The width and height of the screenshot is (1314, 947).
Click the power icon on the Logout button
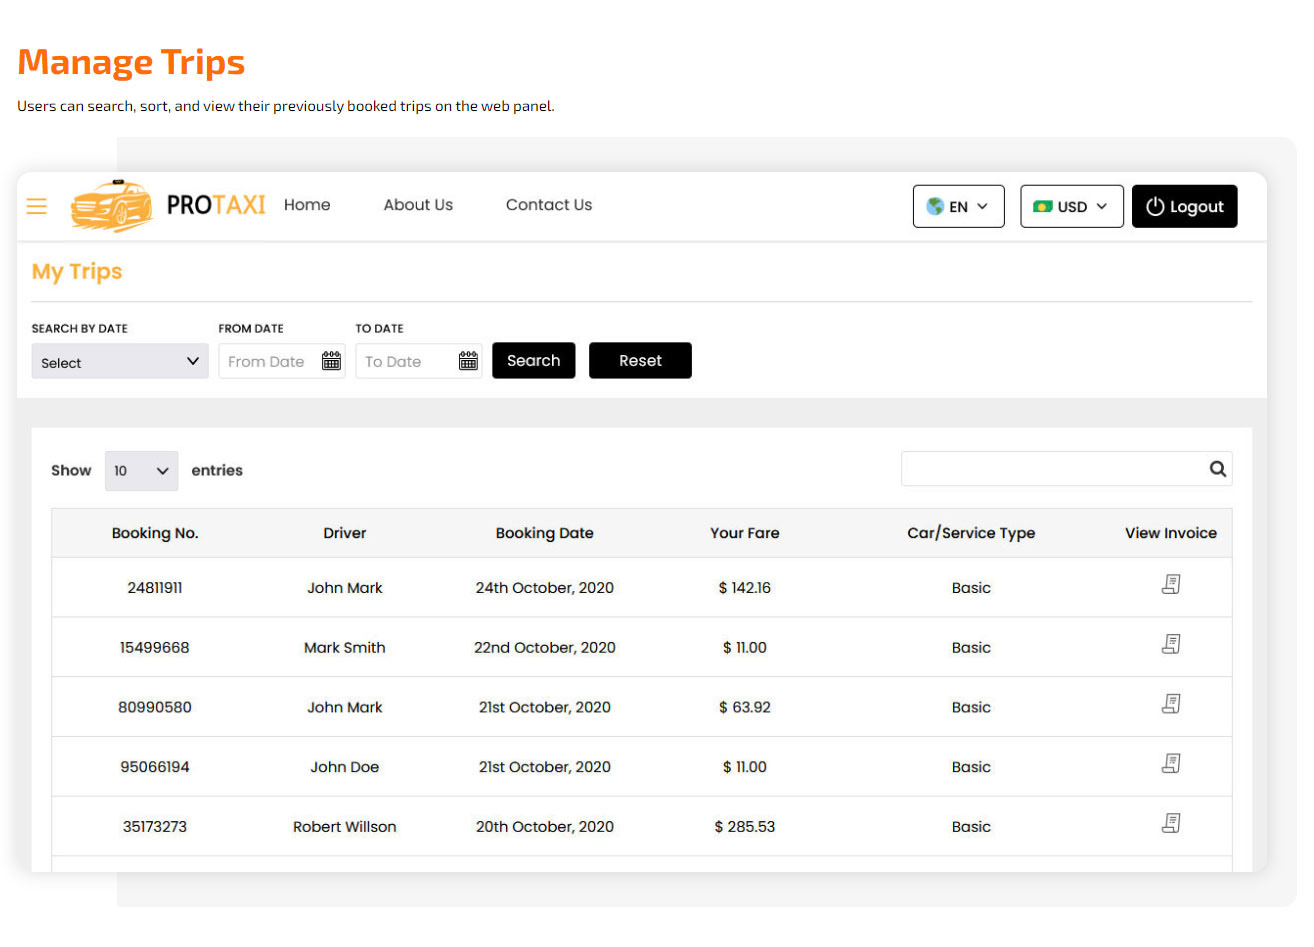(1154, 206)
